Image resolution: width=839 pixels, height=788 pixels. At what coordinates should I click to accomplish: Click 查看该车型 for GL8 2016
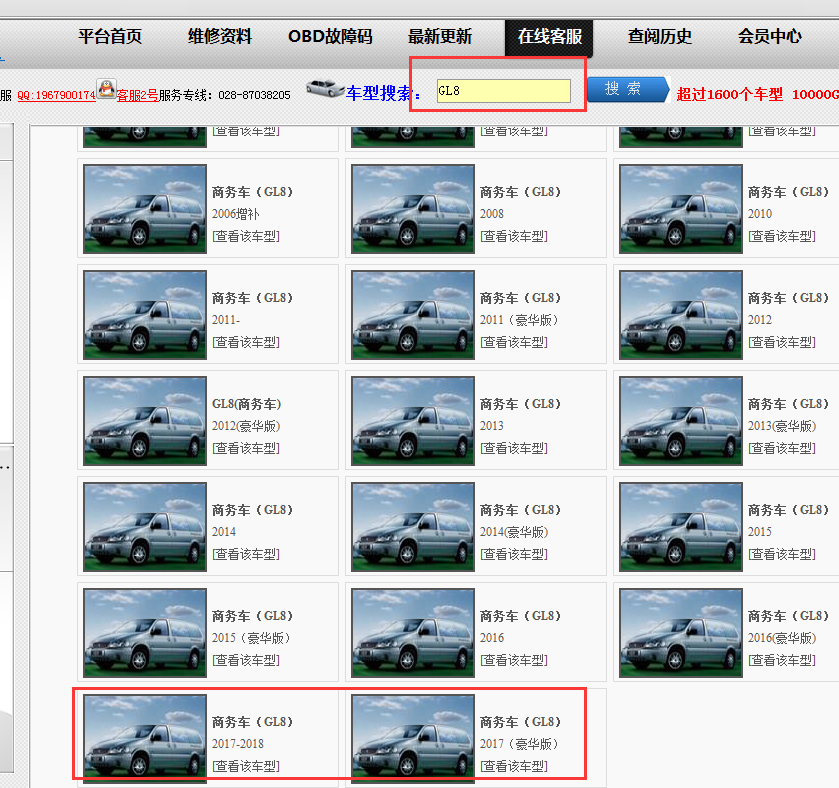pos(514,660)
